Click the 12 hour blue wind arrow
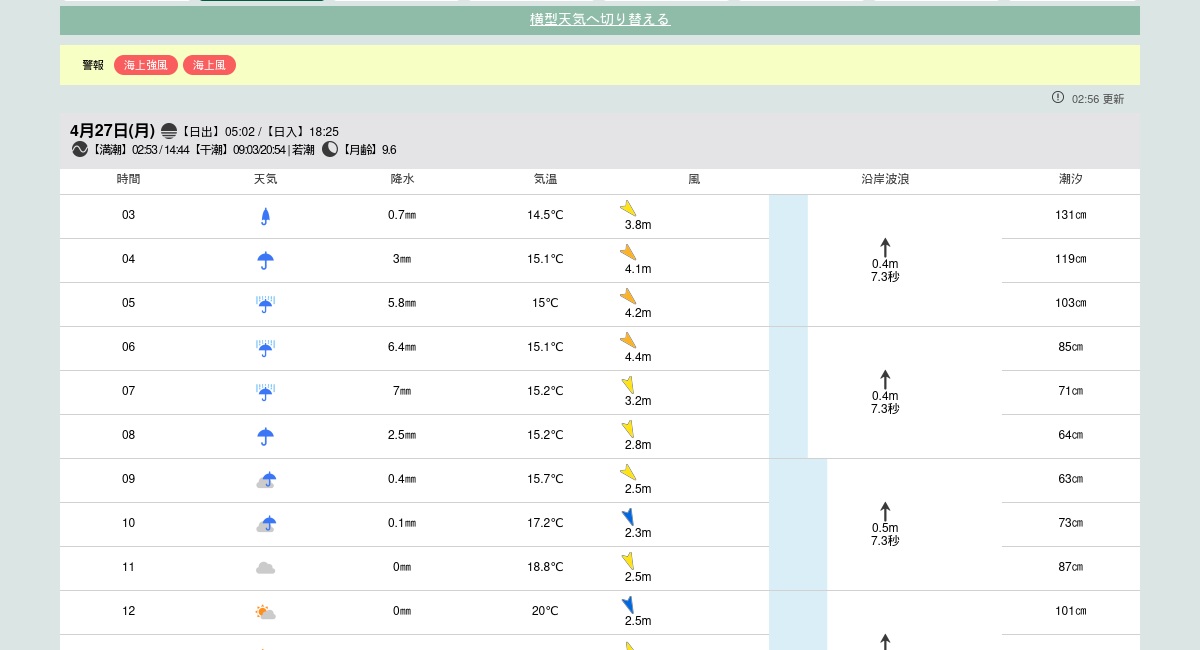 click(x=628, y=605)
